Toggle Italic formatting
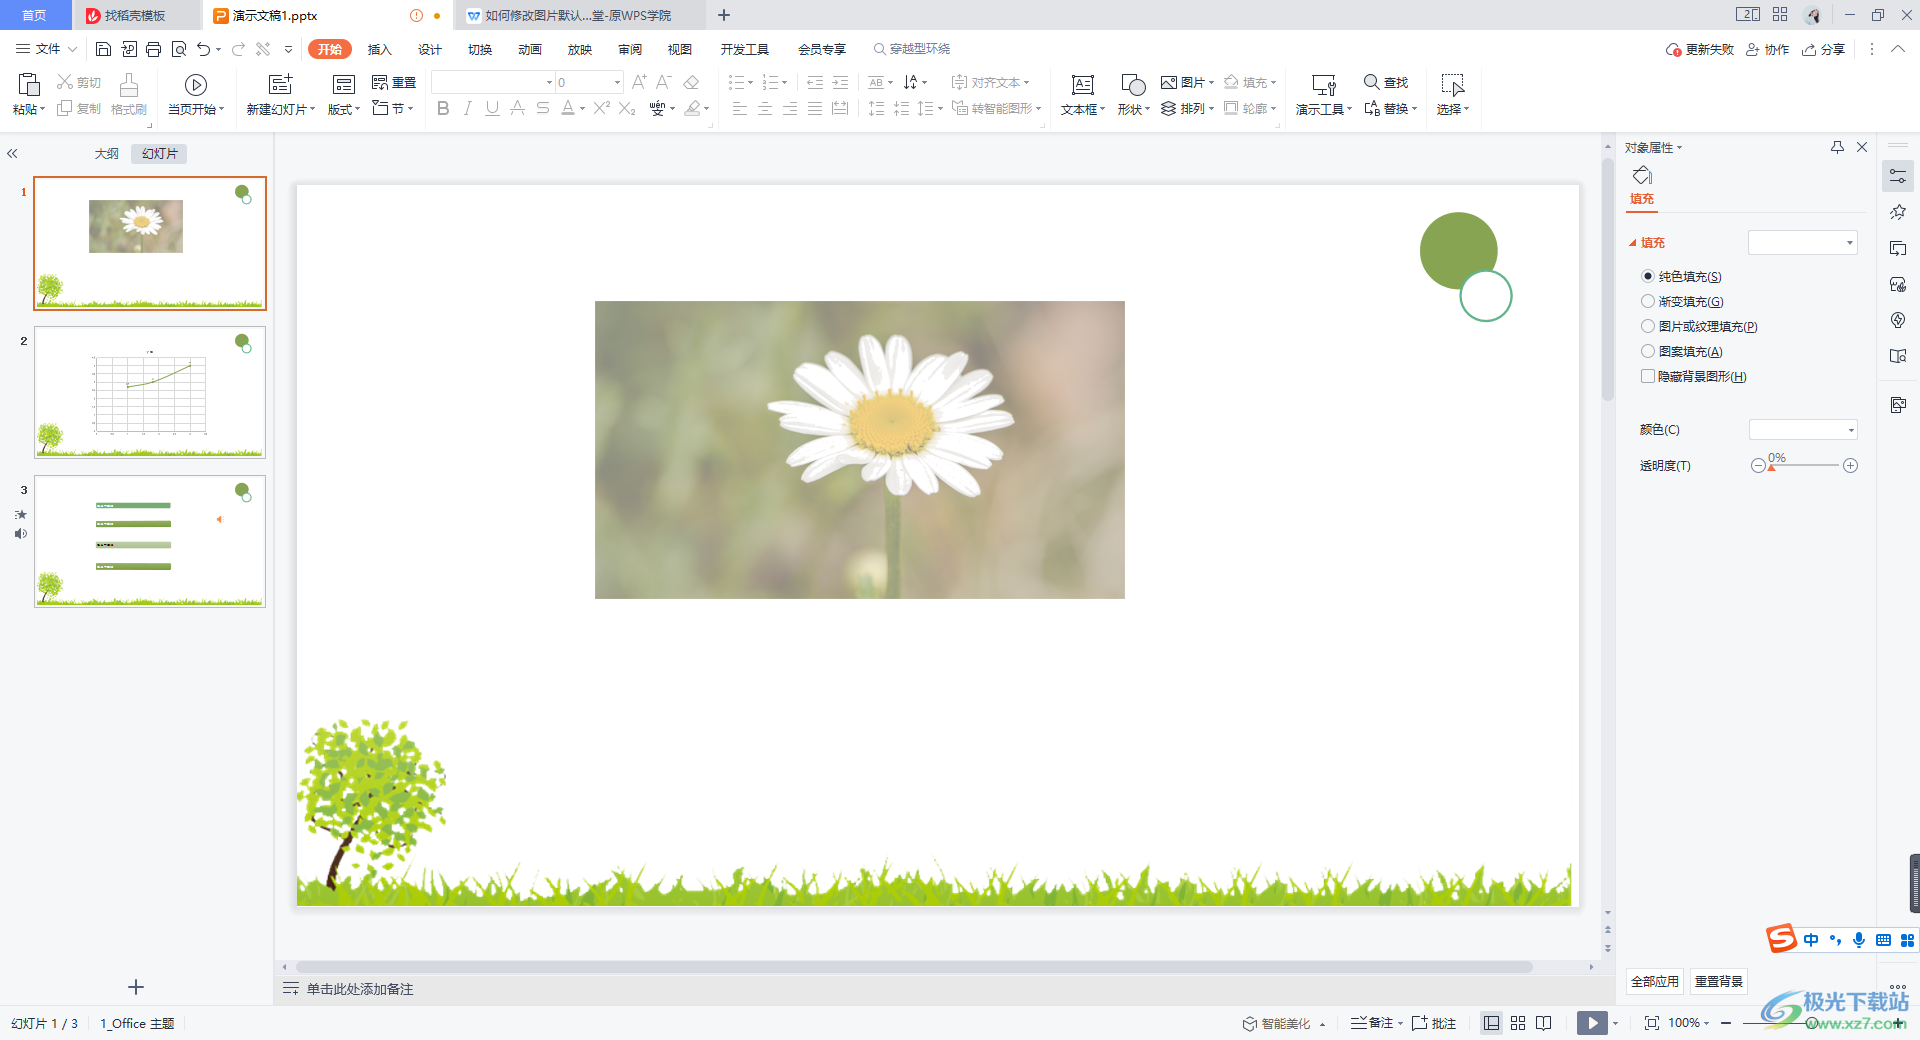Image resolution: width=1920 pixels, height=1040 pixels. 467,108
